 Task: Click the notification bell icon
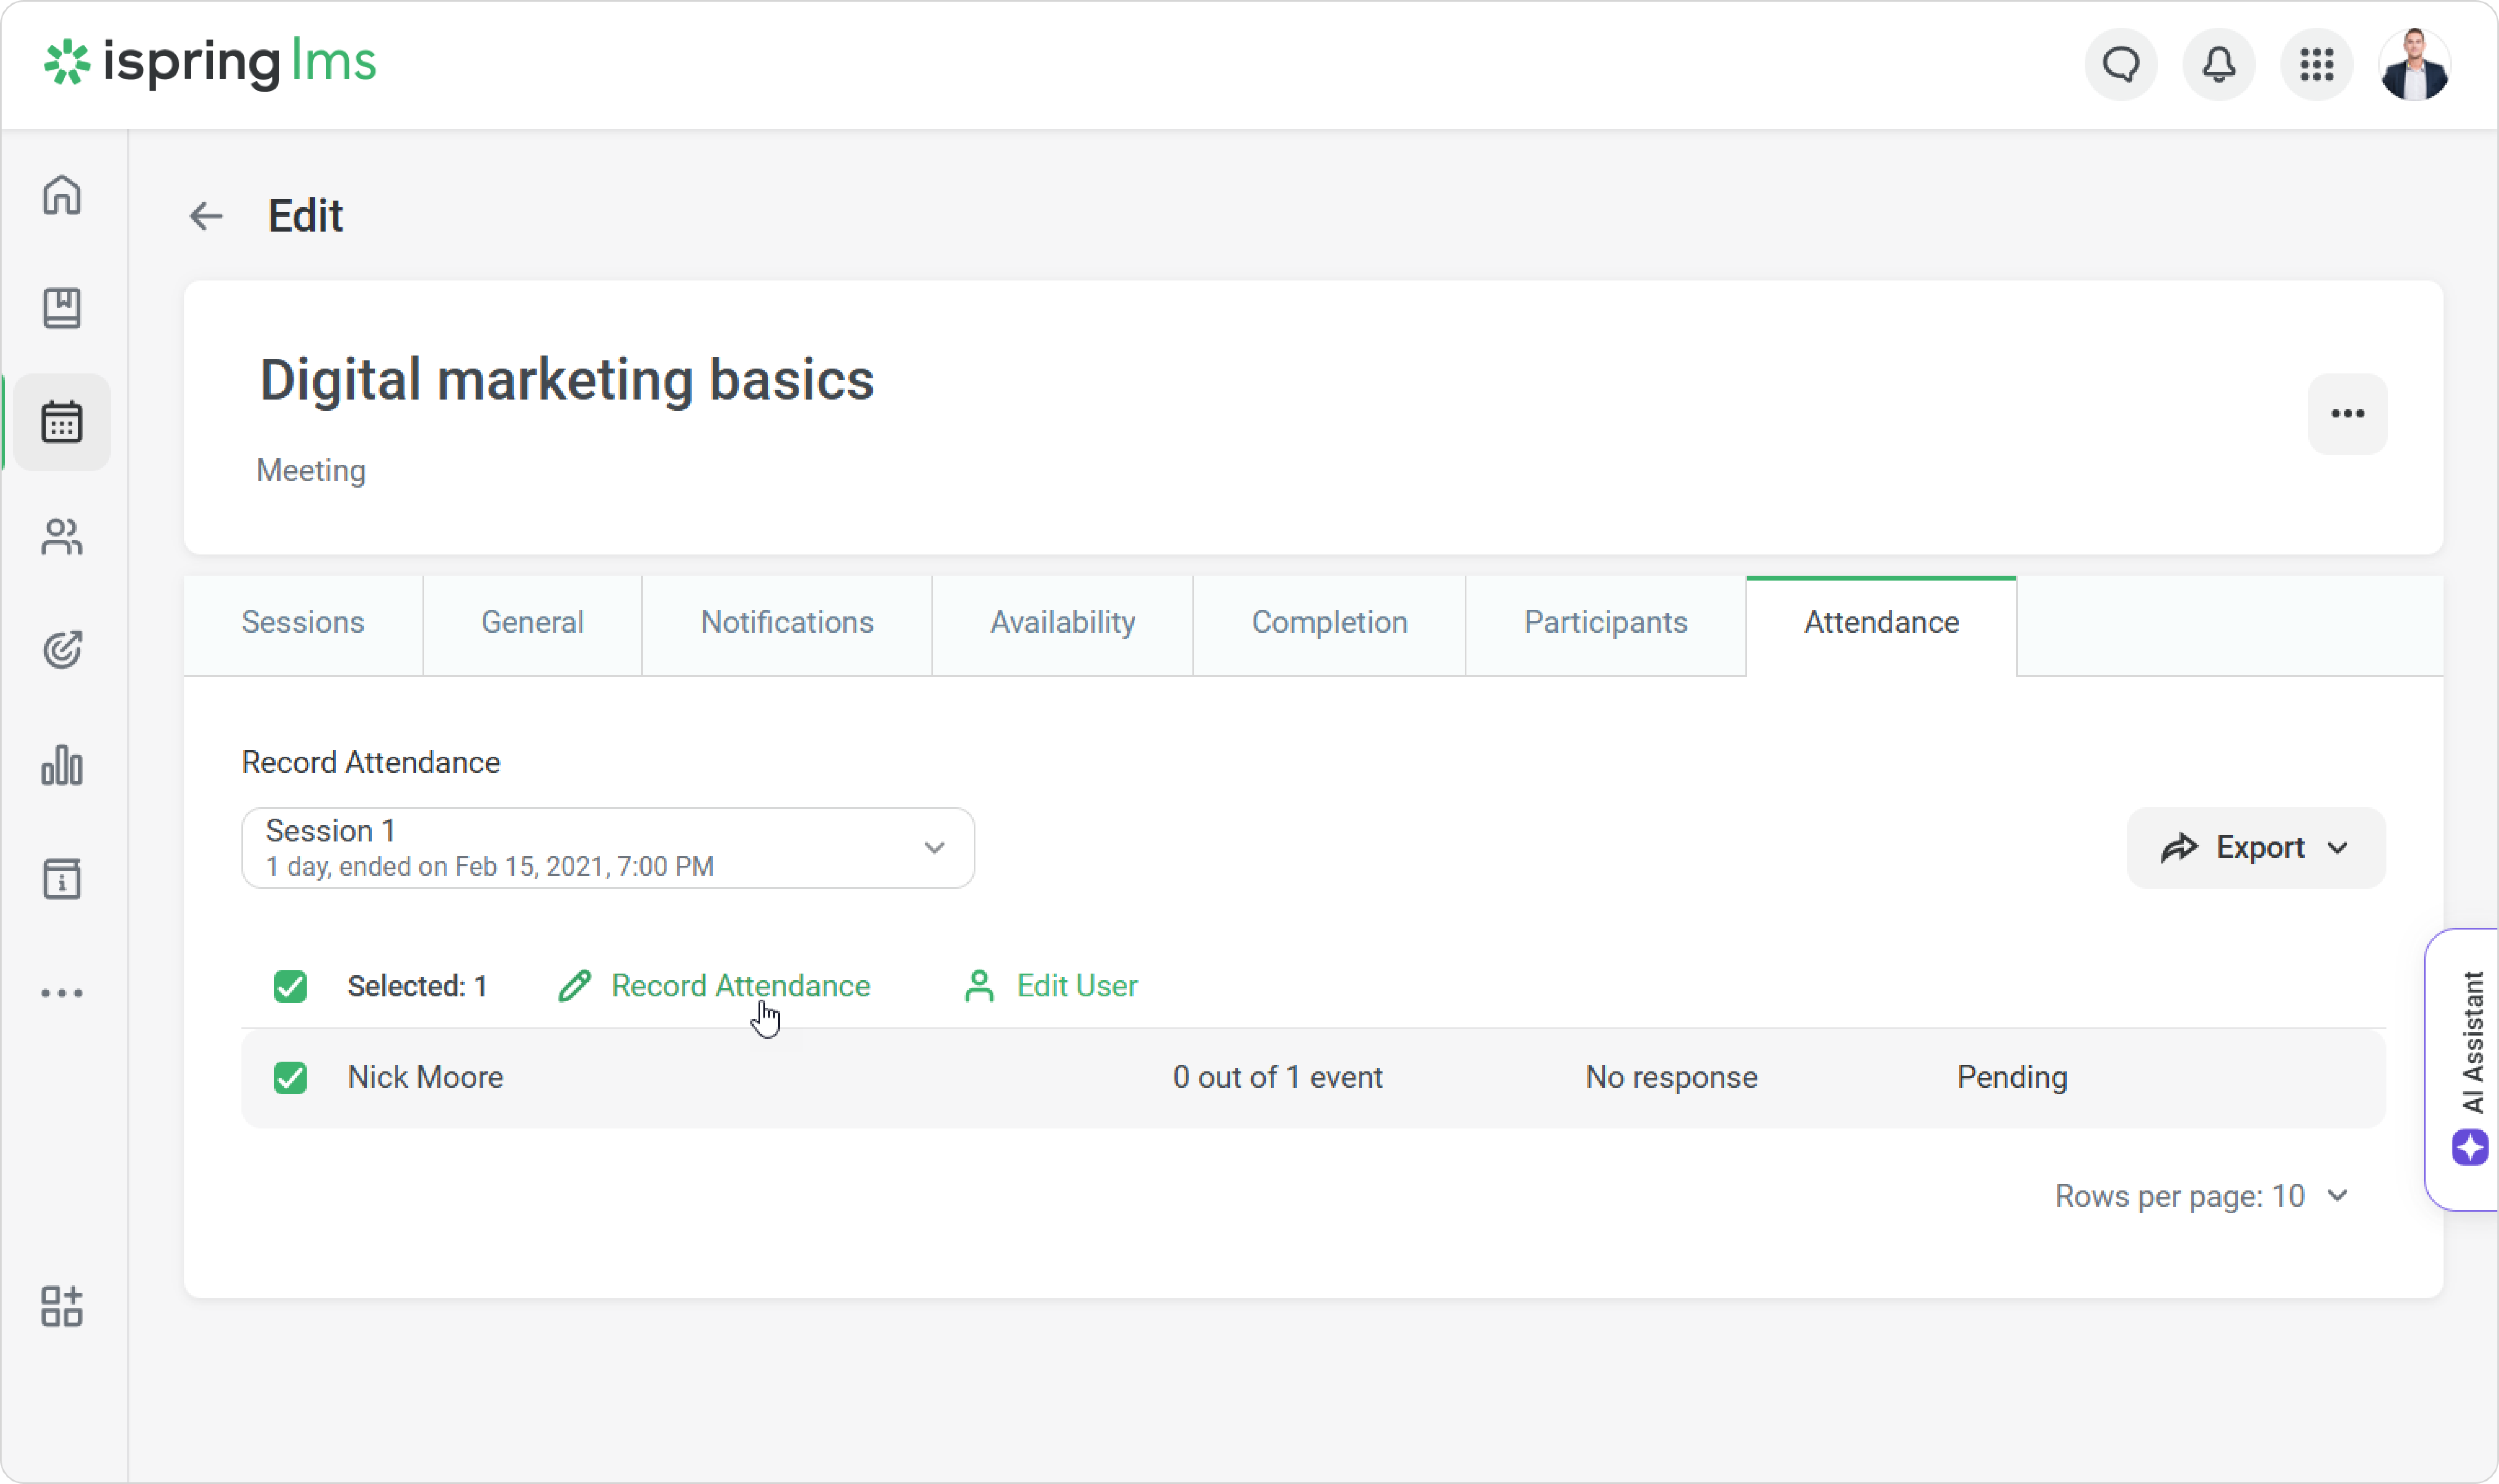click(2218, 65)
